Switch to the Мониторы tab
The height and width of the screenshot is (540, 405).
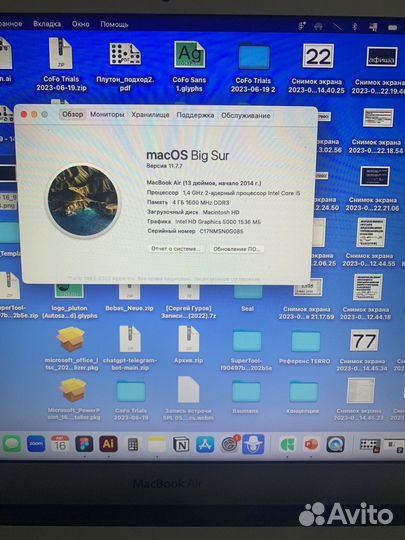coord(107,115)
